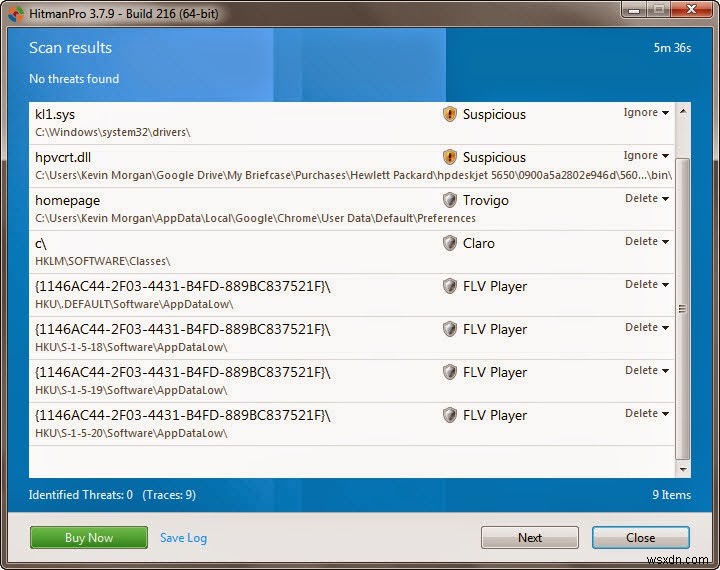Click the Close button at bottom
The height and width of the screenshot is (570, 720).
pos(641,537)
